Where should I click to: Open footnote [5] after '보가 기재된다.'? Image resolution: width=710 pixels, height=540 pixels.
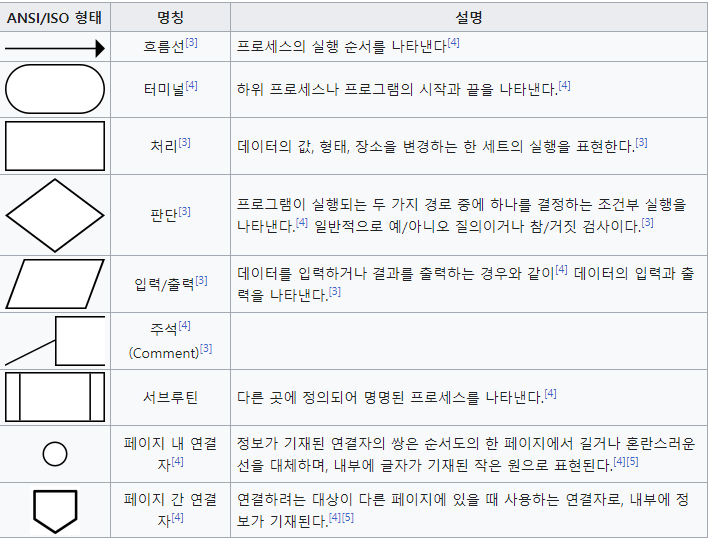pyautogui.click(x=347, y=517)
